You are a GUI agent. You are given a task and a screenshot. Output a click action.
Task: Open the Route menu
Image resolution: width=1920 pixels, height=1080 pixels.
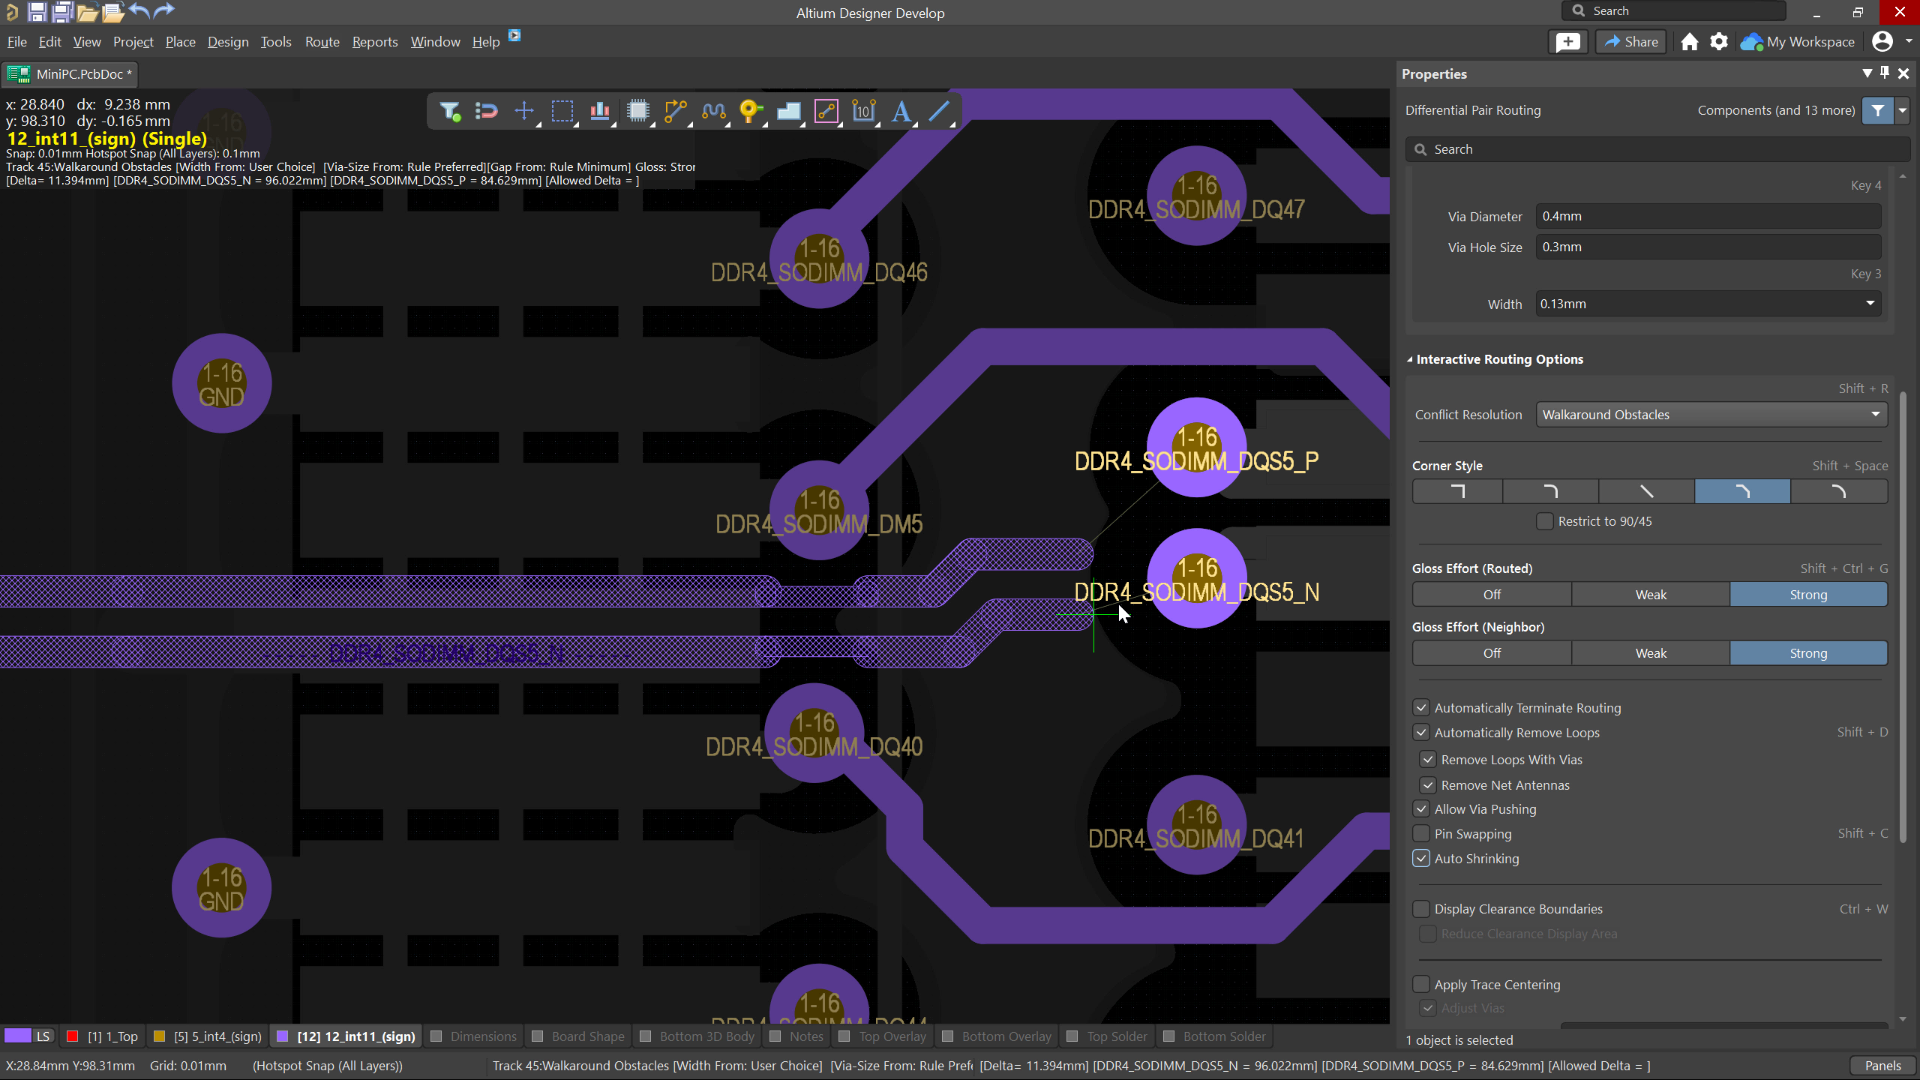[x=322, y=42]
